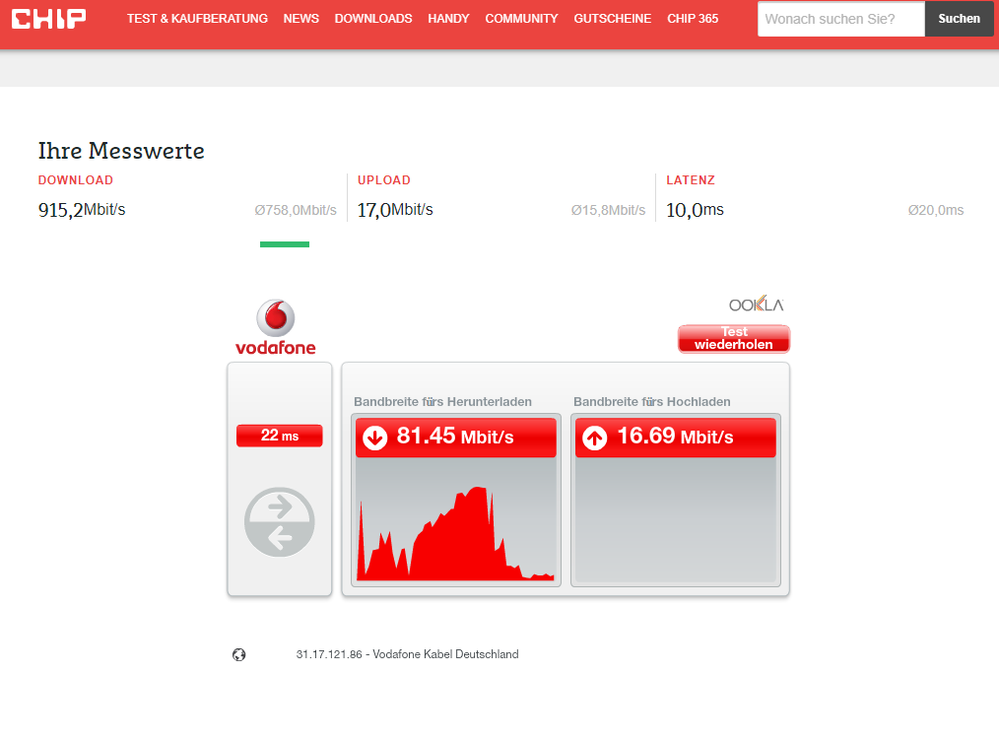Open the Test & Kaufberatung menu
Screen dimensions: 999x746
click(x=197, y=18)
